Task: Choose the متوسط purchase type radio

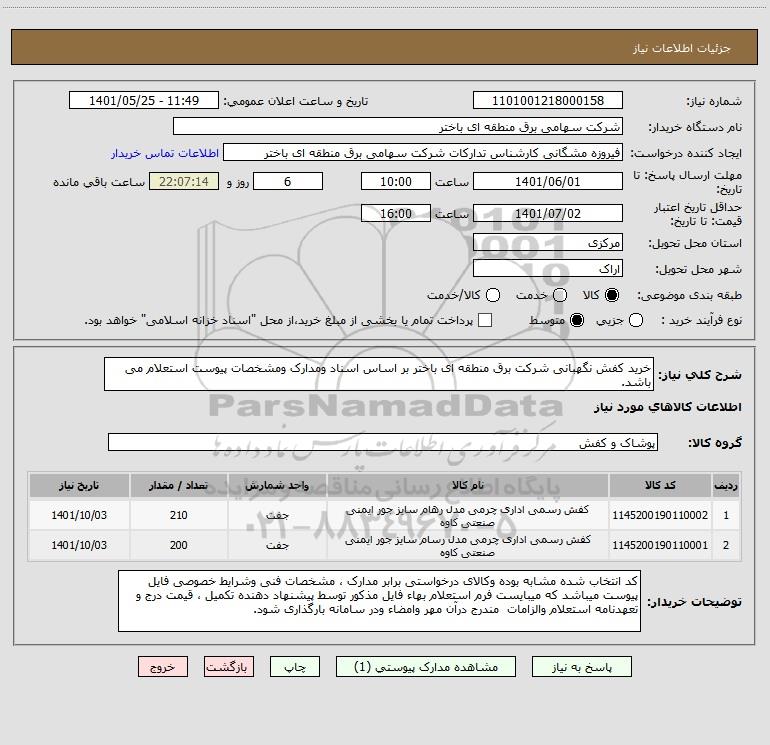Action: 577,320
